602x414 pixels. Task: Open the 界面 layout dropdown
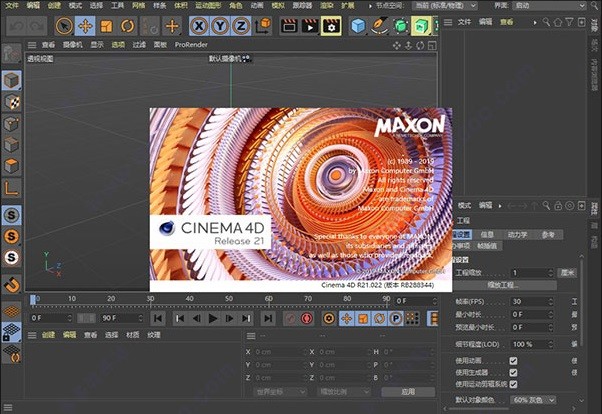coord(550,6)
